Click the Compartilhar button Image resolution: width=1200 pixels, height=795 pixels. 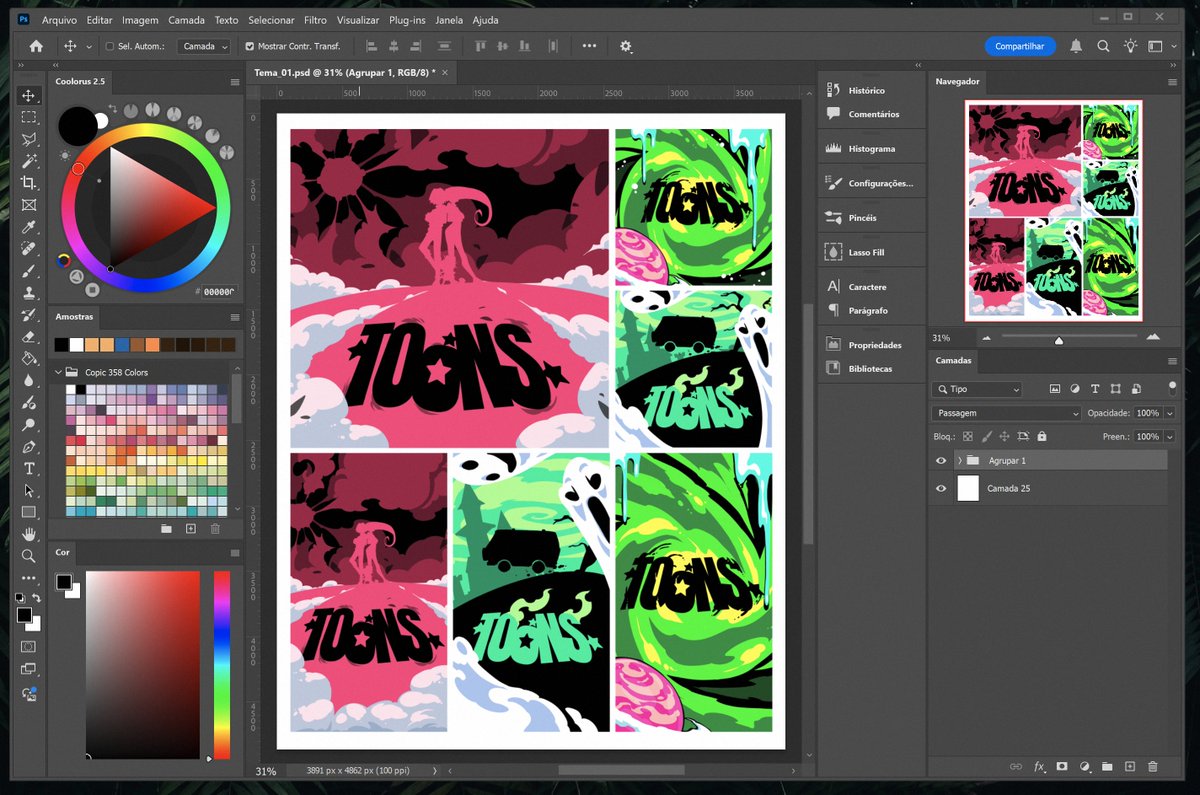(1020, 46)
